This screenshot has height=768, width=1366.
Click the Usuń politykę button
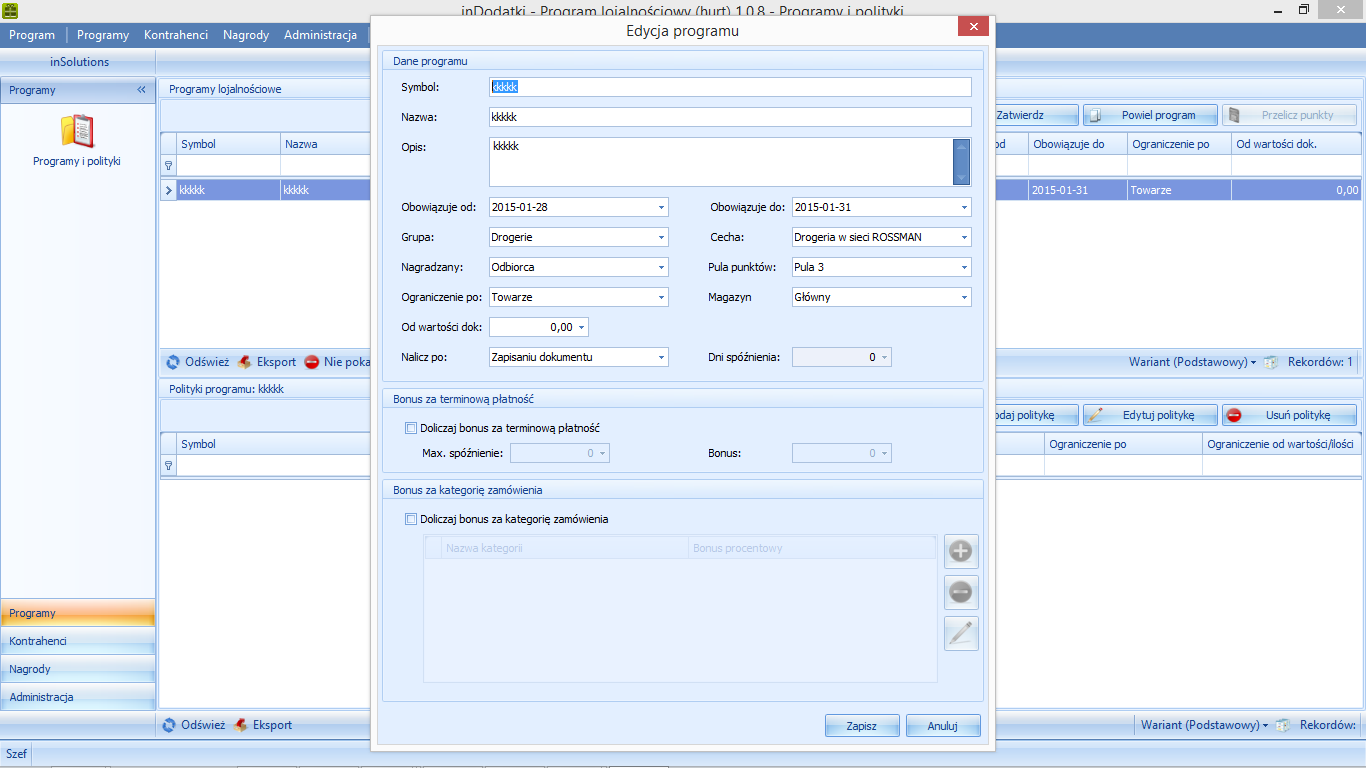(1289, 415)
